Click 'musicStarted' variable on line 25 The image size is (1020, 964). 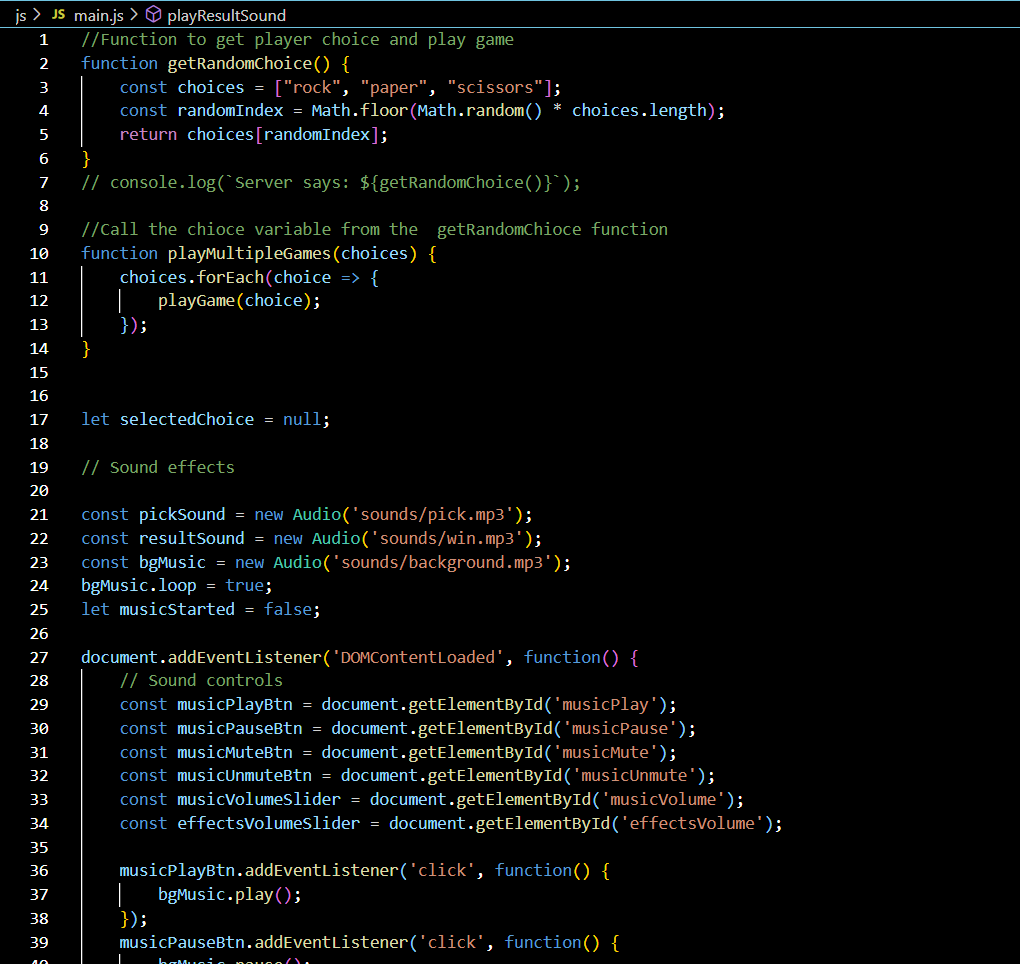tap(177, 609)
